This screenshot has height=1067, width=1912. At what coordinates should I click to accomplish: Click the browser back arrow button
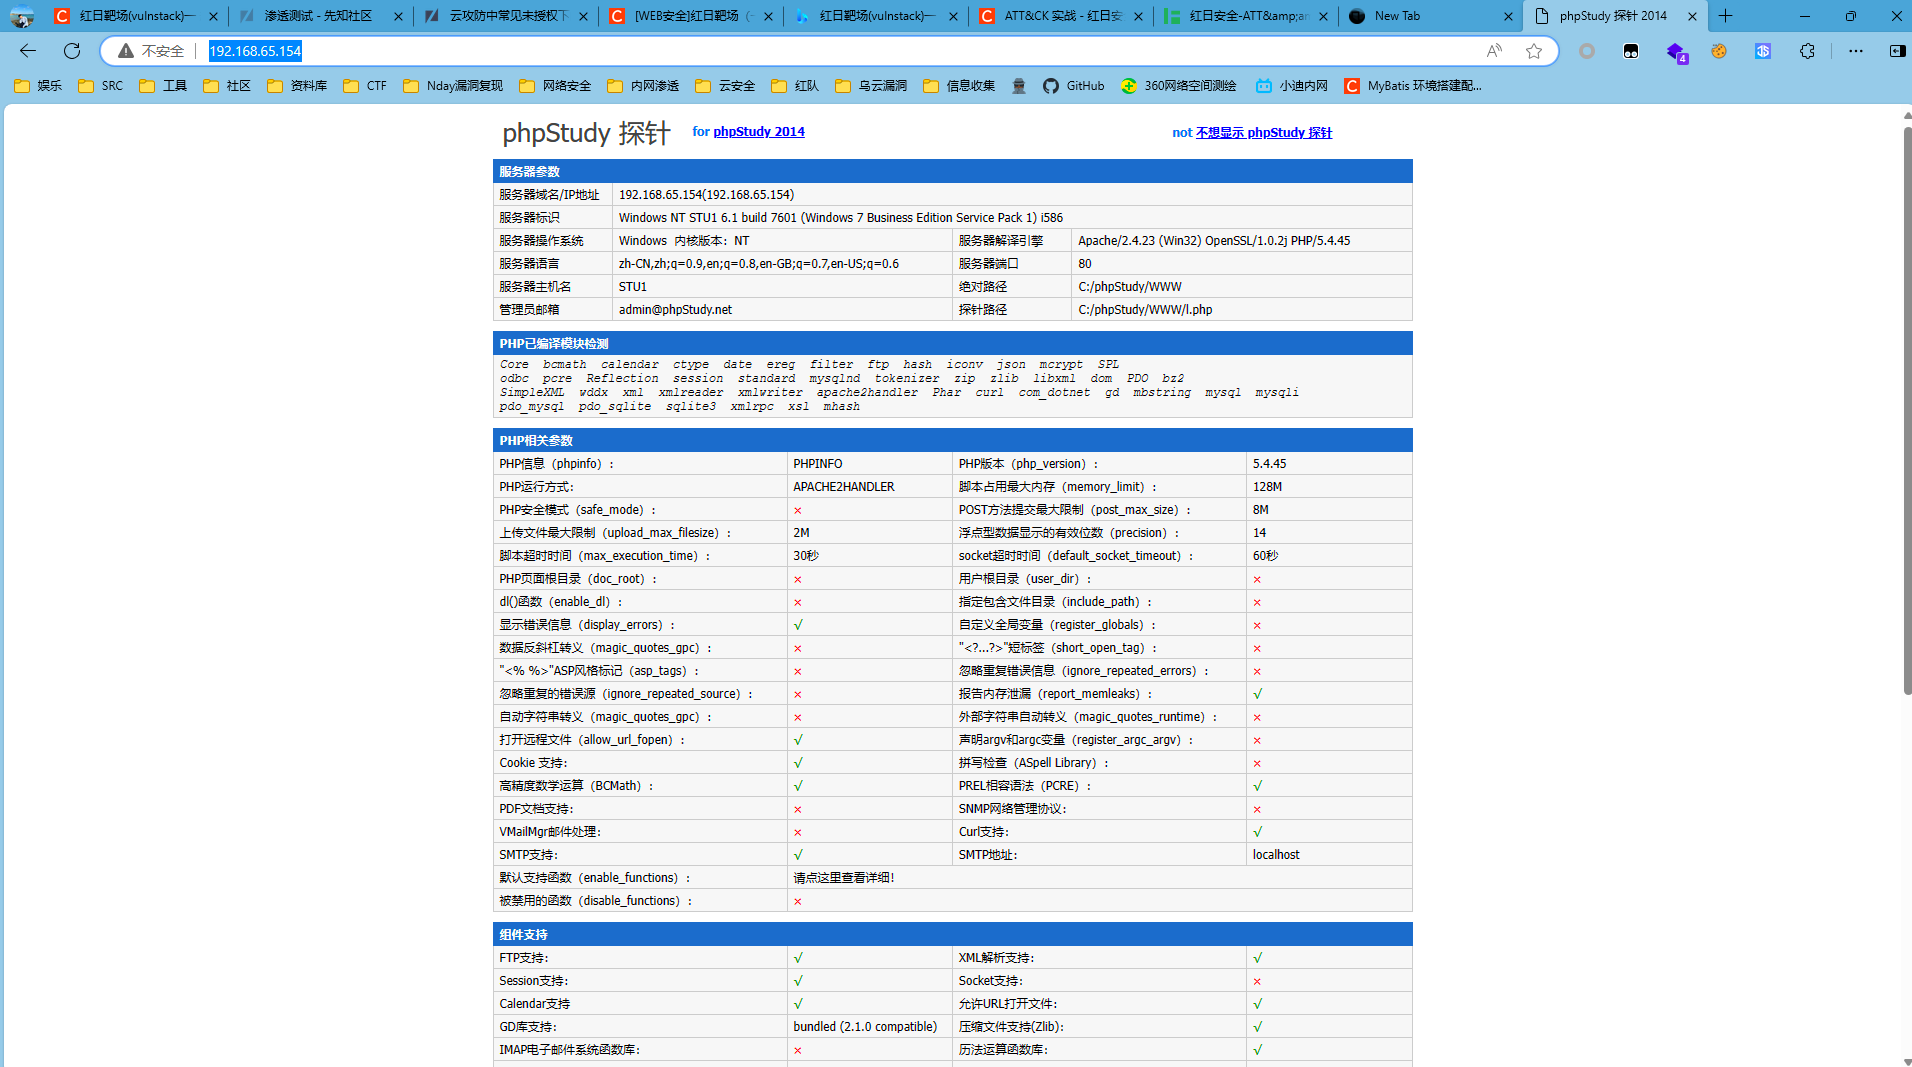(28, 51)
